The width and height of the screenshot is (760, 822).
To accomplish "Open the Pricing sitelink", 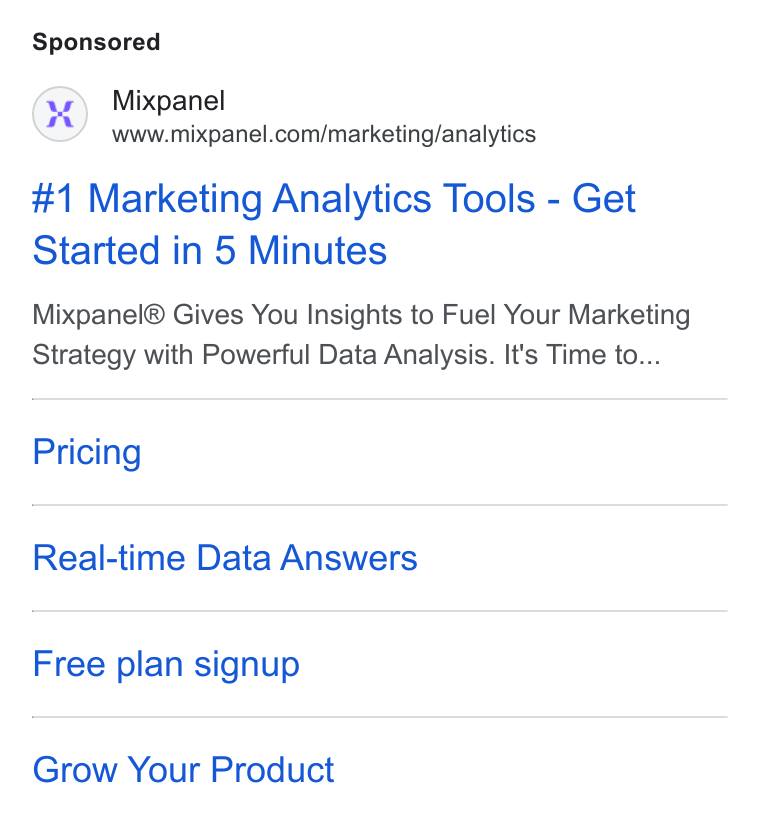I will [x=87, y=452].
